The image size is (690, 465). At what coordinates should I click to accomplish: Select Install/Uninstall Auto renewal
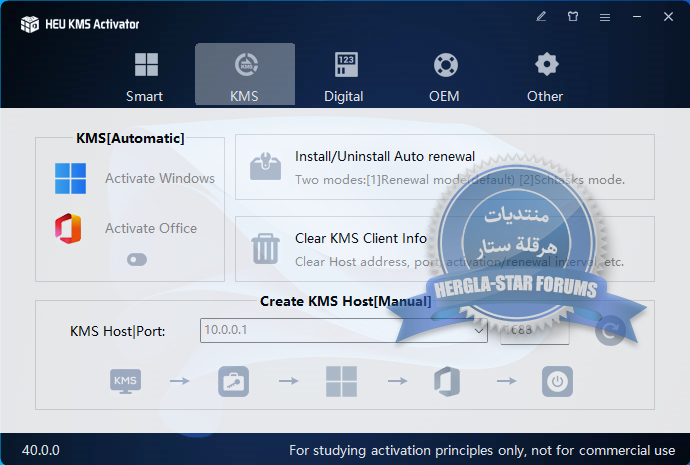tap(385, 156)
